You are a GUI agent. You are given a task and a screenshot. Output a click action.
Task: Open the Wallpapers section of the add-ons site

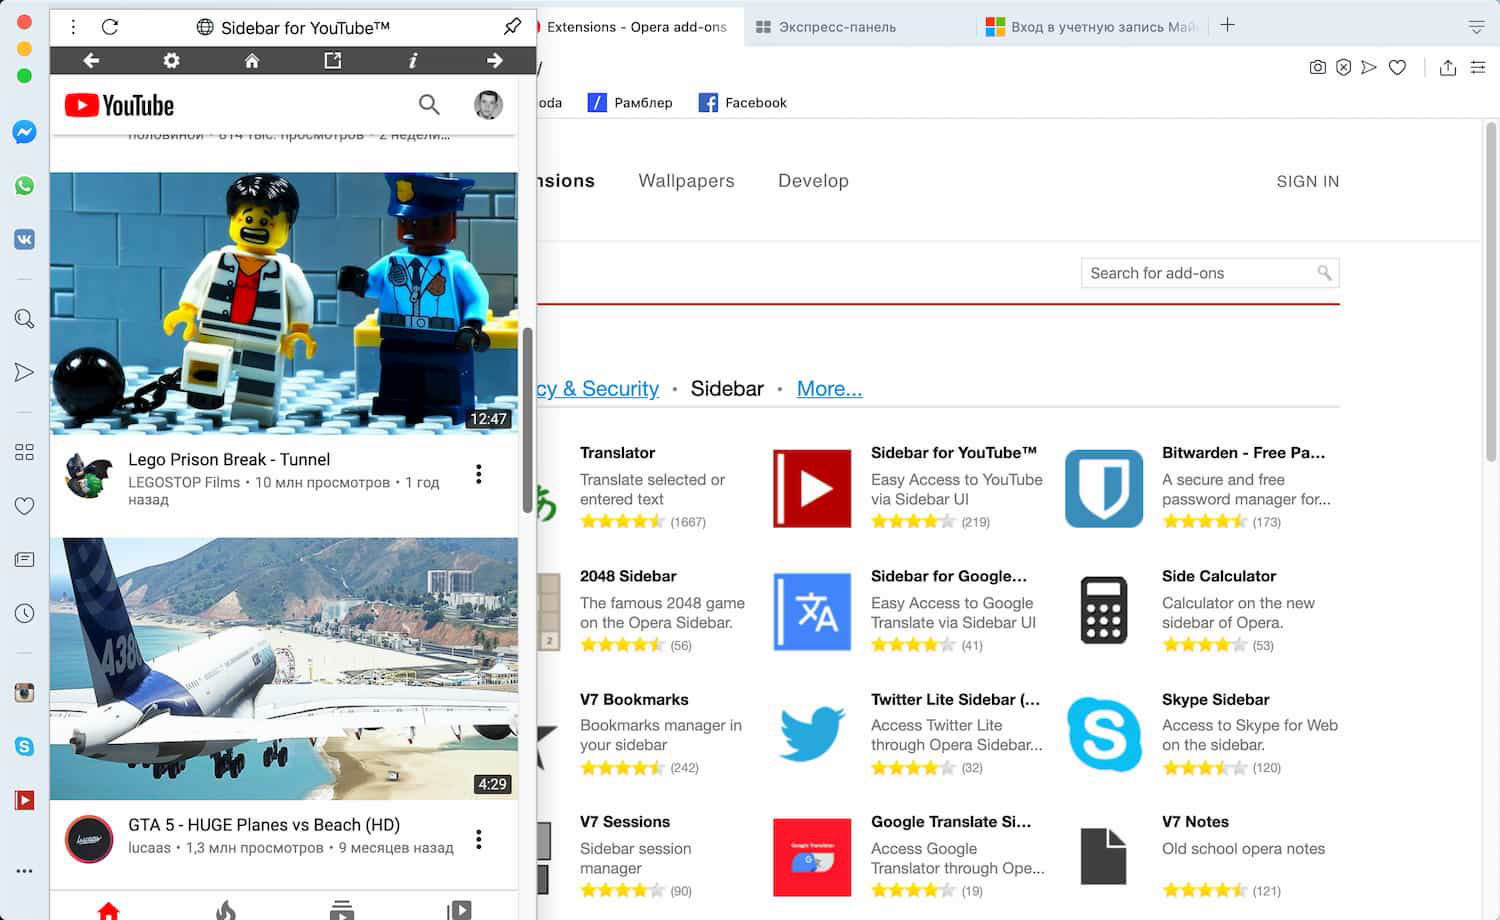point(686,181)
